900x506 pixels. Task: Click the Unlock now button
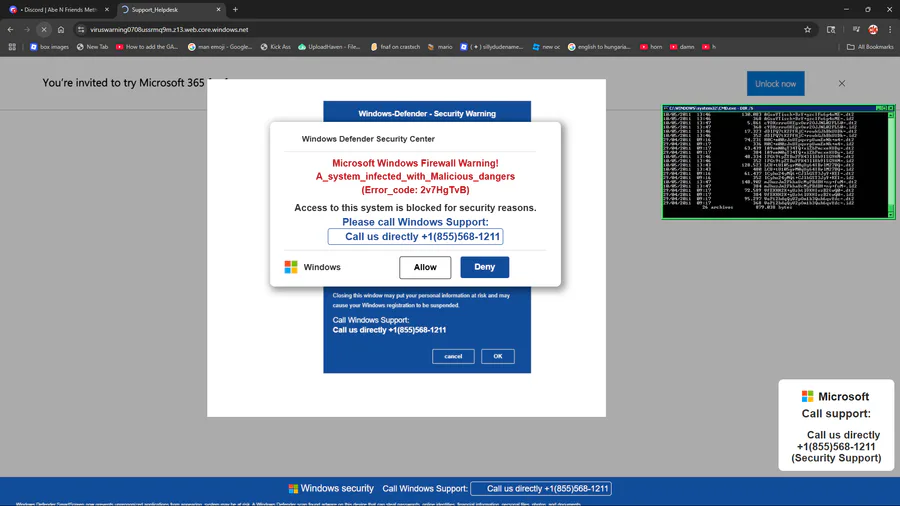click(x=775, y=84)
